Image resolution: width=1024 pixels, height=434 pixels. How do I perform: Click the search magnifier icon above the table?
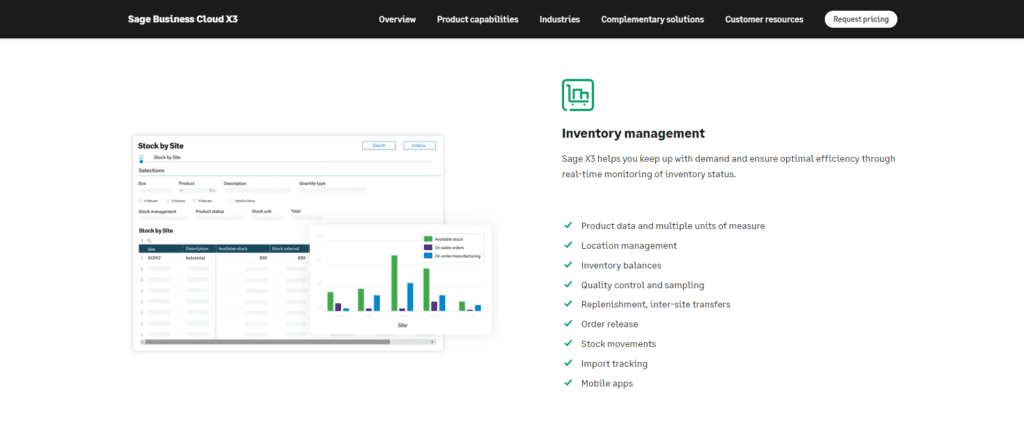point(148,240)
